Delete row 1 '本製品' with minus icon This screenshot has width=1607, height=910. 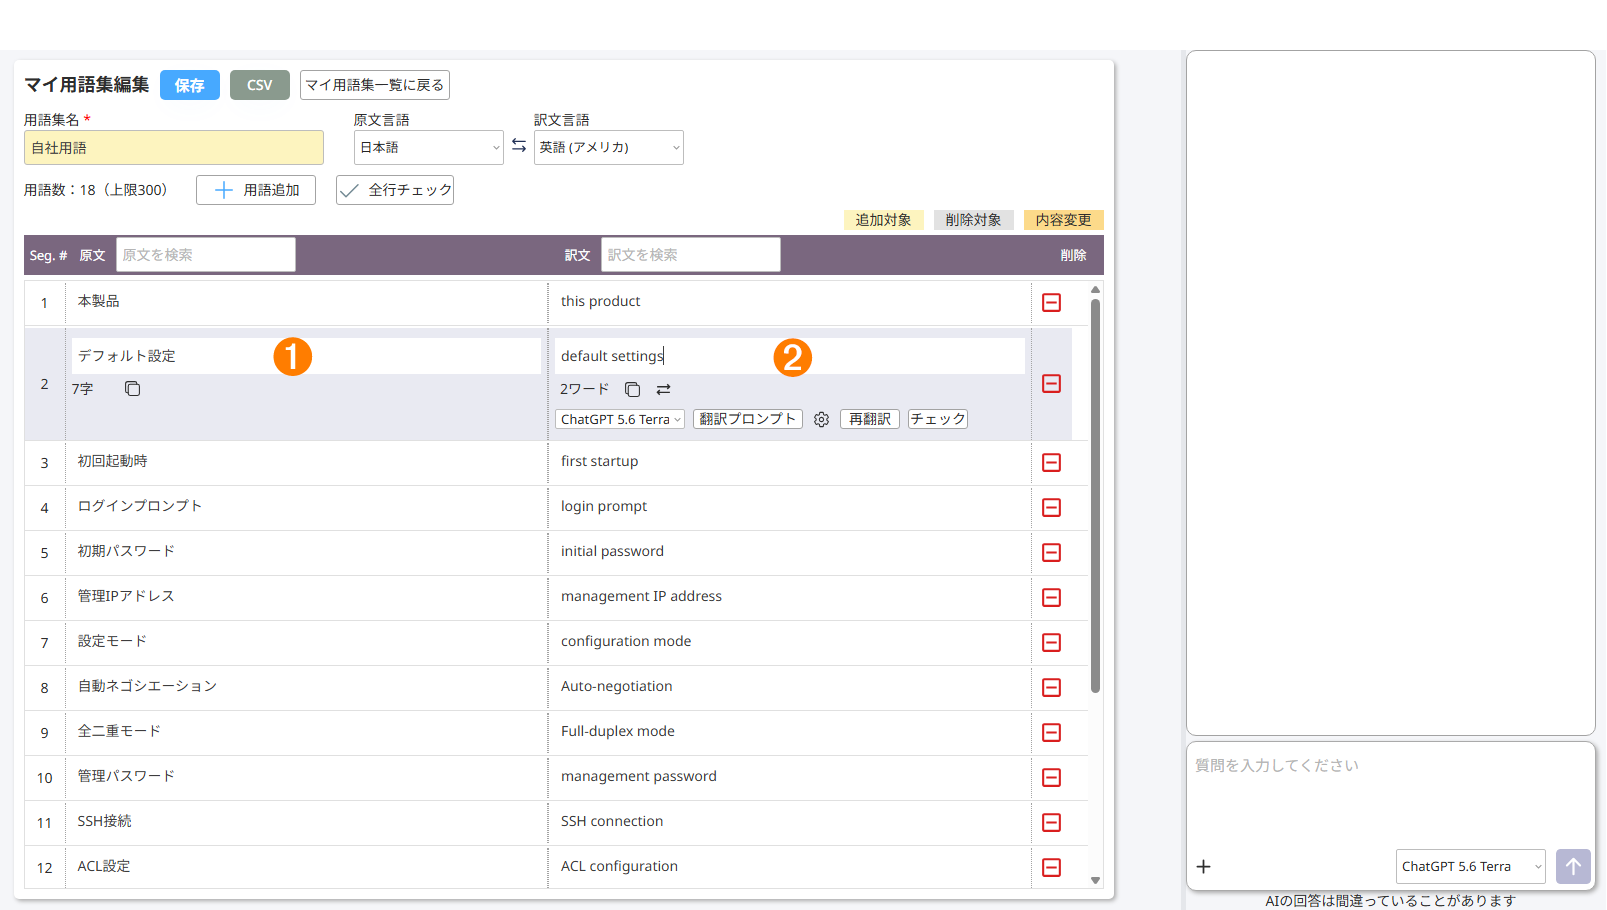coord(1051,302)
